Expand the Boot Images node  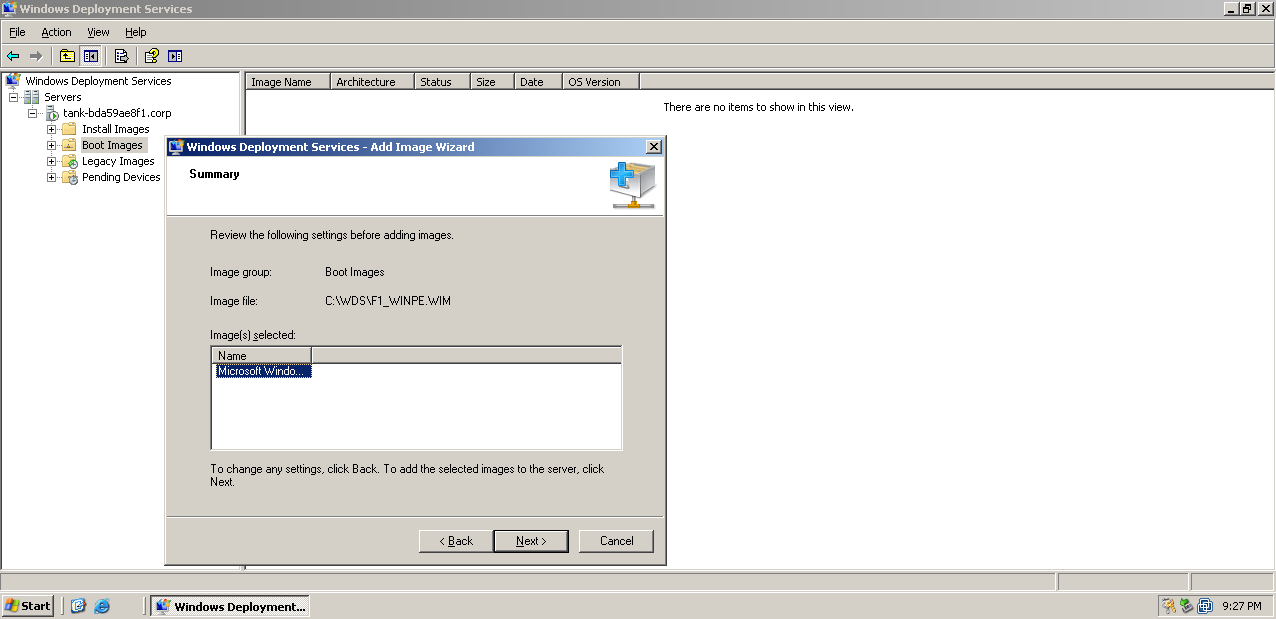52,145
